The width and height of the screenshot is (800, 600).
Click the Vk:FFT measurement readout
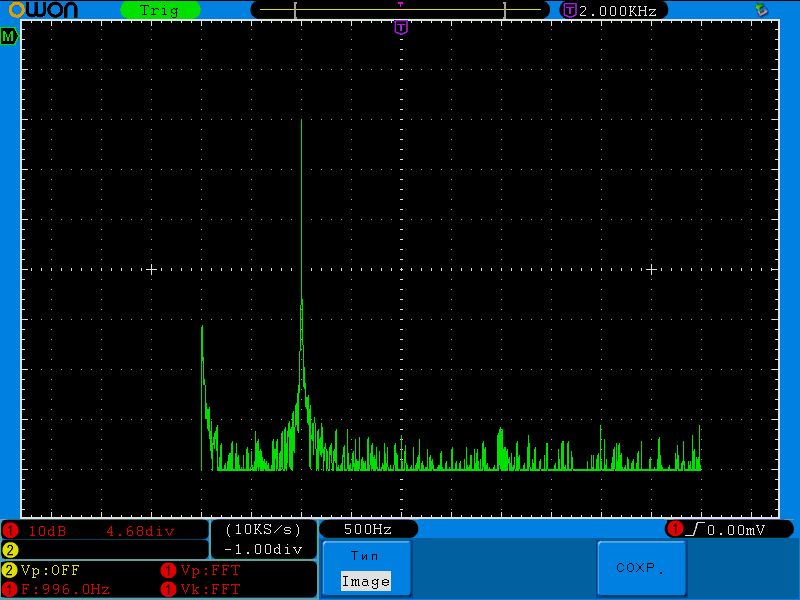coord(210,589)
